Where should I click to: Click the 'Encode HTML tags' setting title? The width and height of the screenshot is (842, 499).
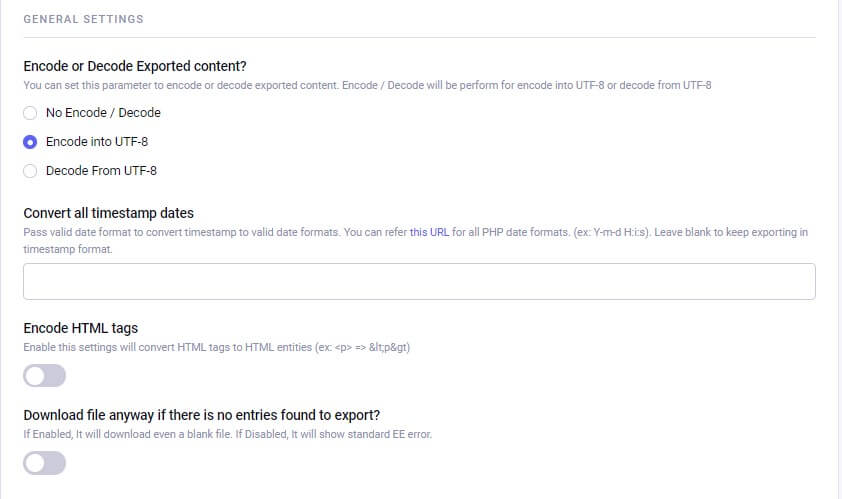(x=80, y=328)
